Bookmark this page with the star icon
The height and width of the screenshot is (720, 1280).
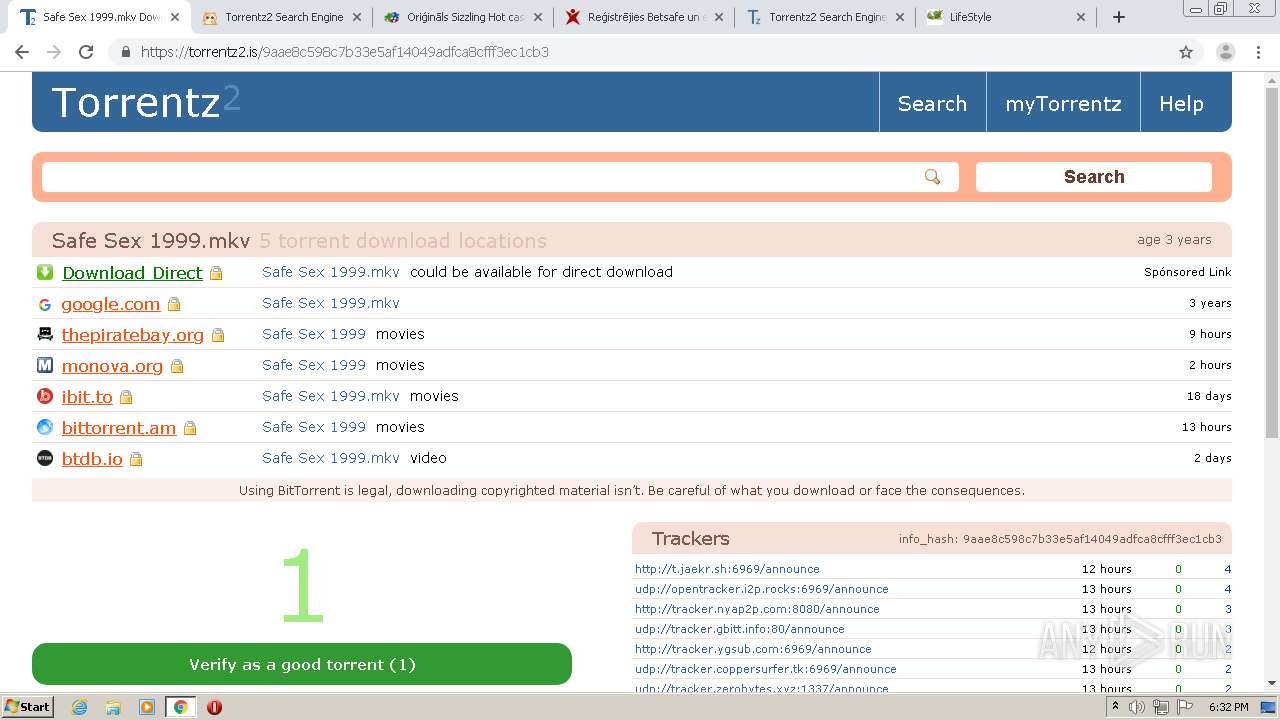(1186, 52)
